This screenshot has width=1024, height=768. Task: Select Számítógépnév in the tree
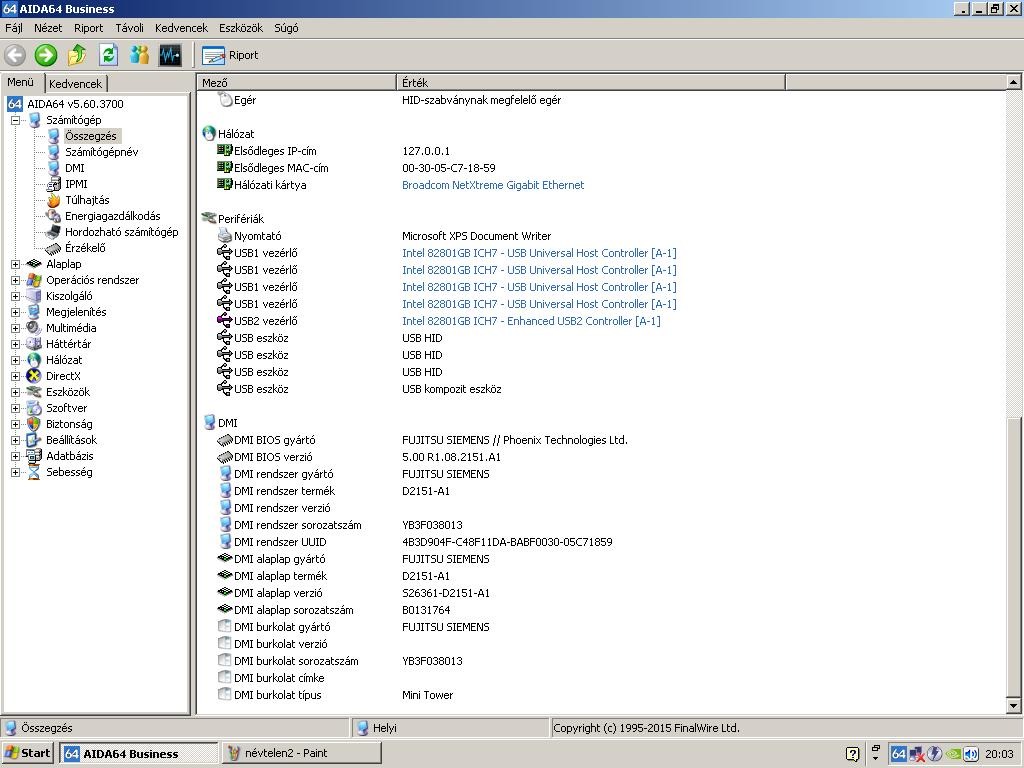(x=101, y=152)
